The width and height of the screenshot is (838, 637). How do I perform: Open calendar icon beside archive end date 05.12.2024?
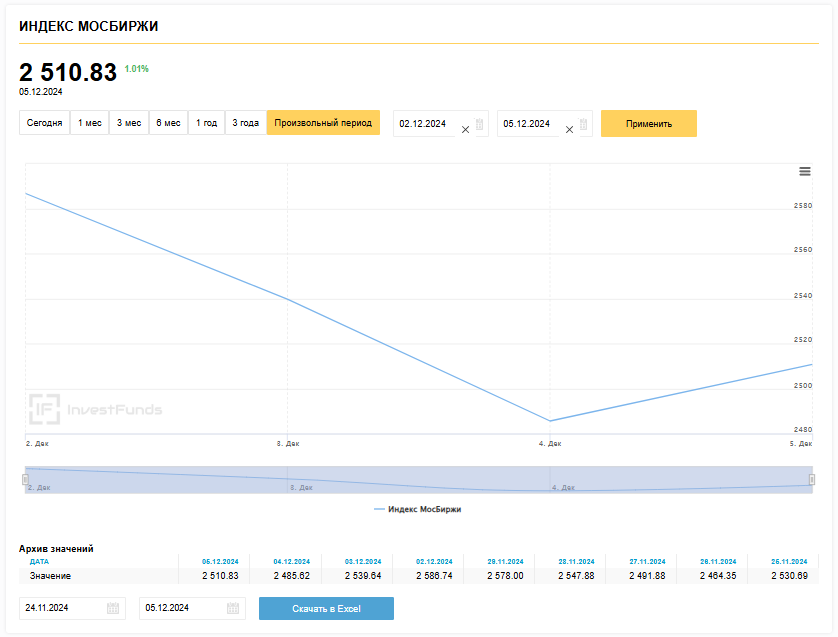[233, 608]
